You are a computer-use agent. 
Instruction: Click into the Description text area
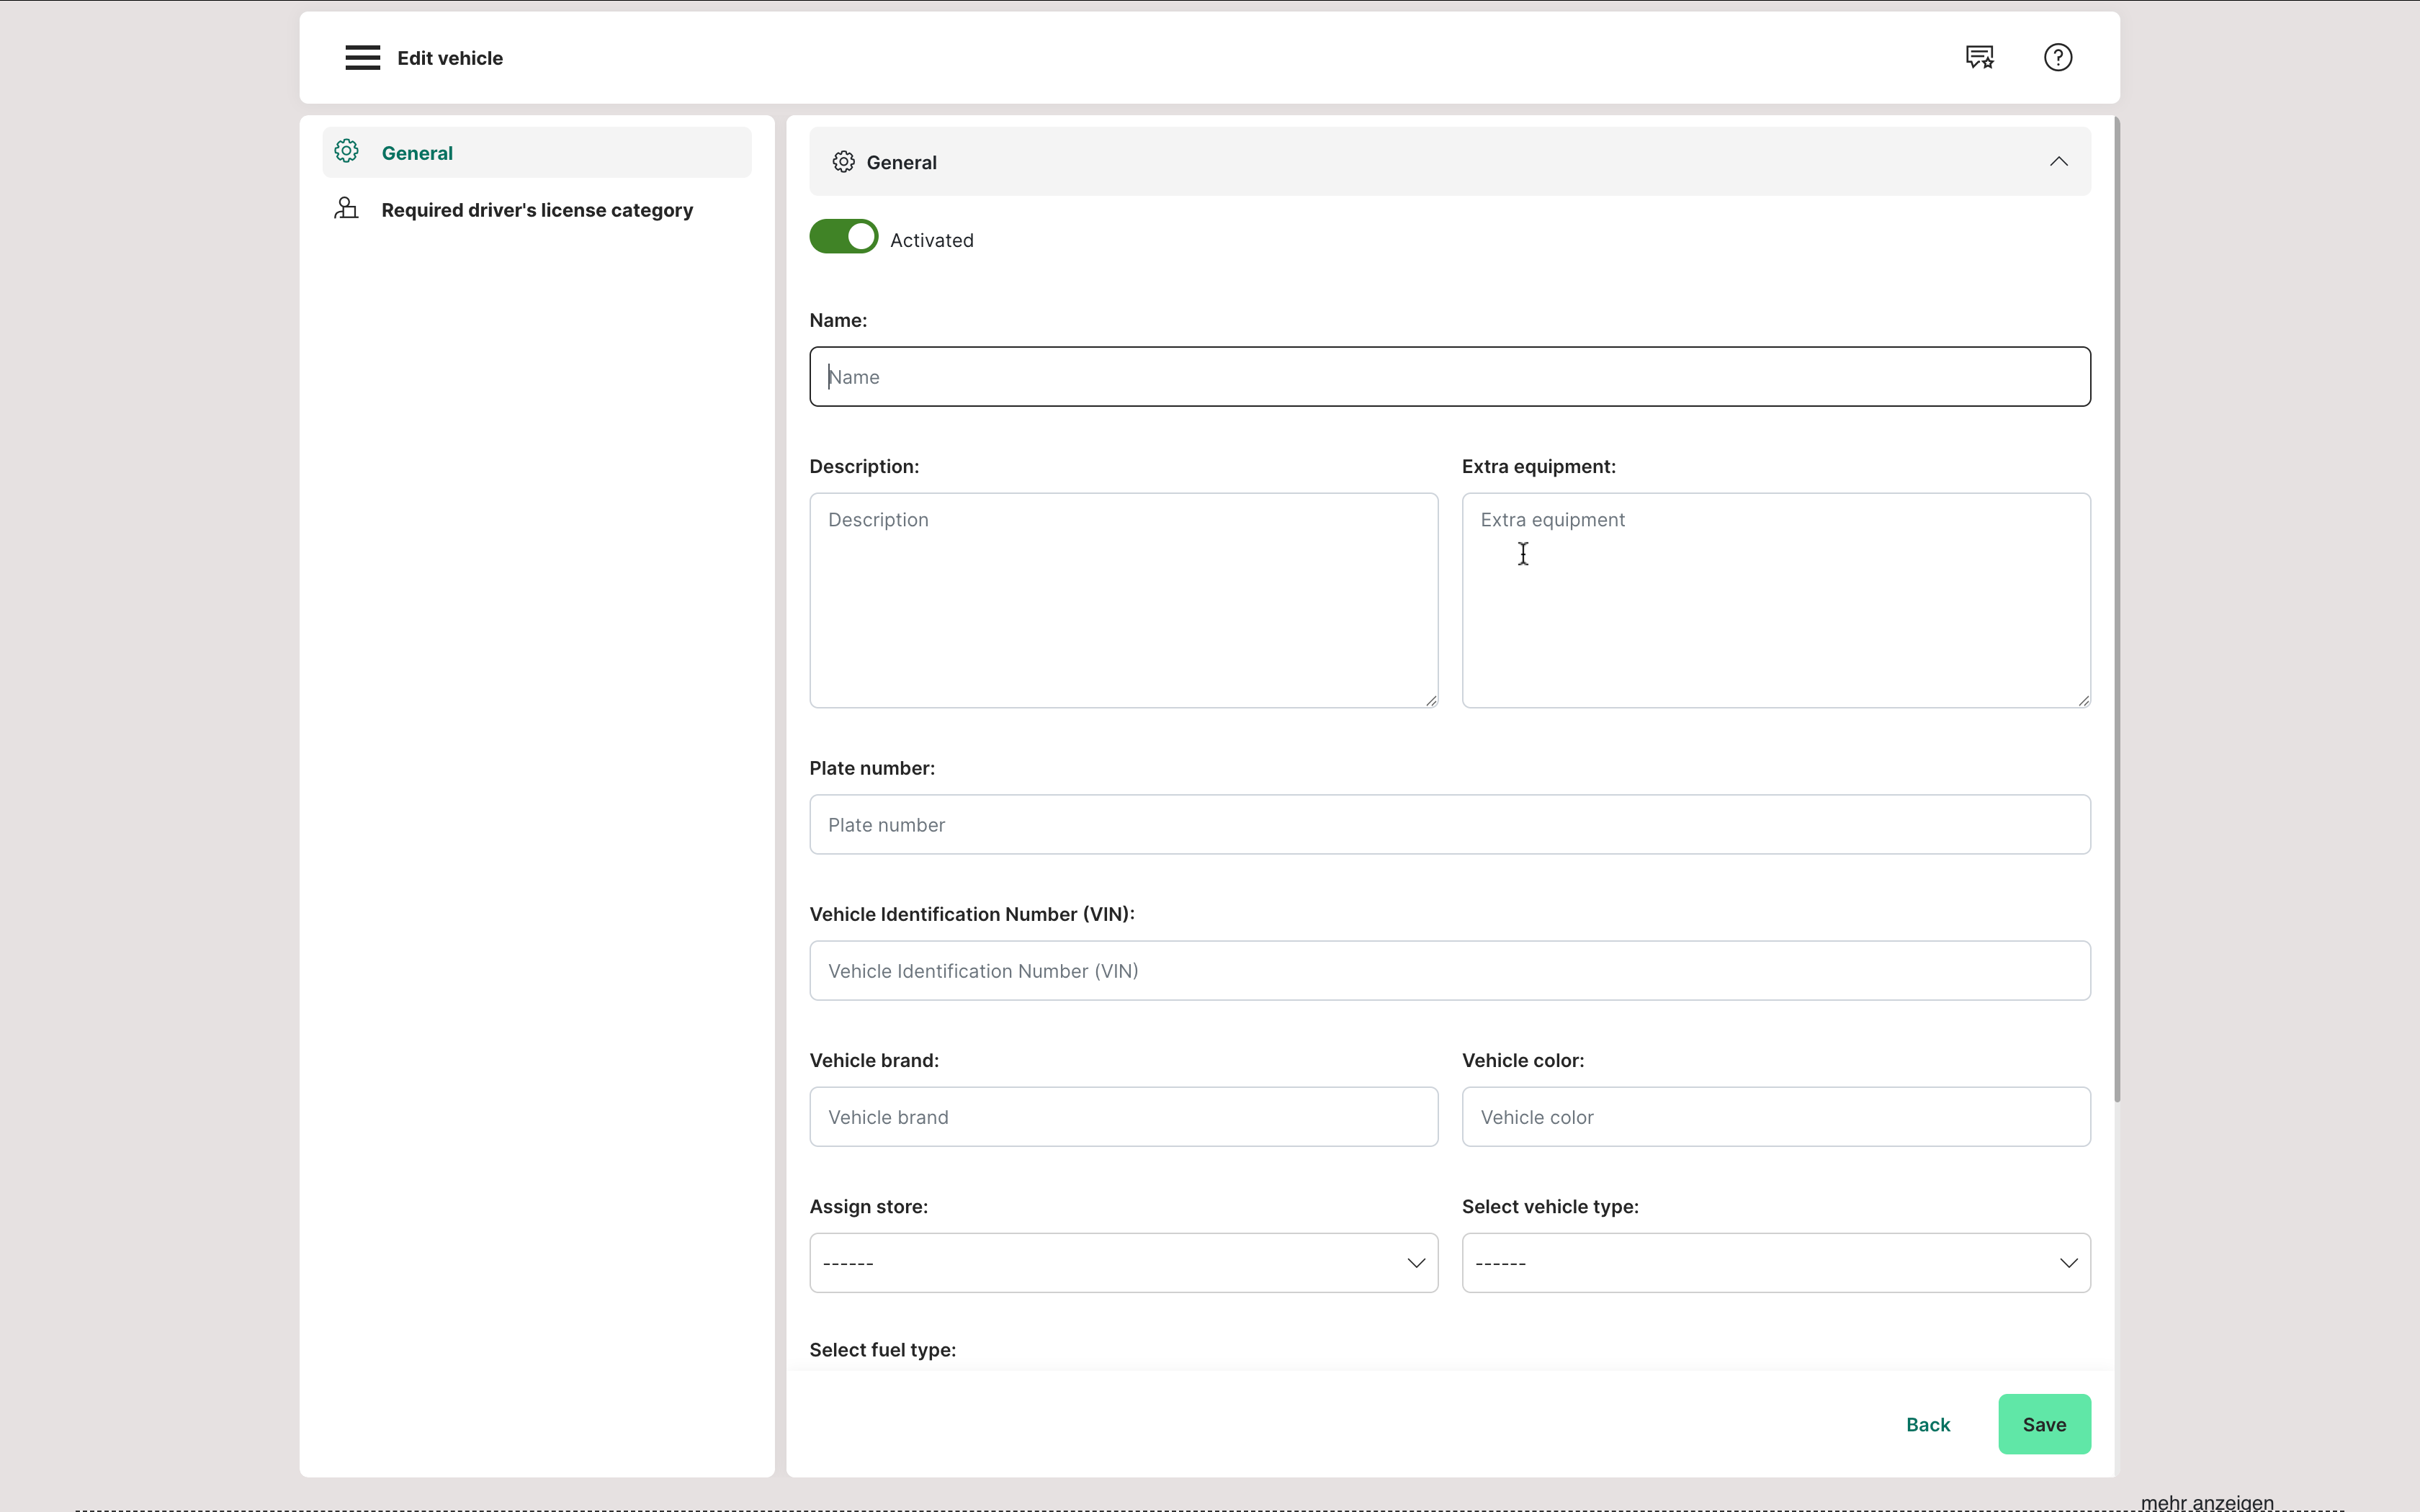pyautogui.click(x=1123, y=600)
